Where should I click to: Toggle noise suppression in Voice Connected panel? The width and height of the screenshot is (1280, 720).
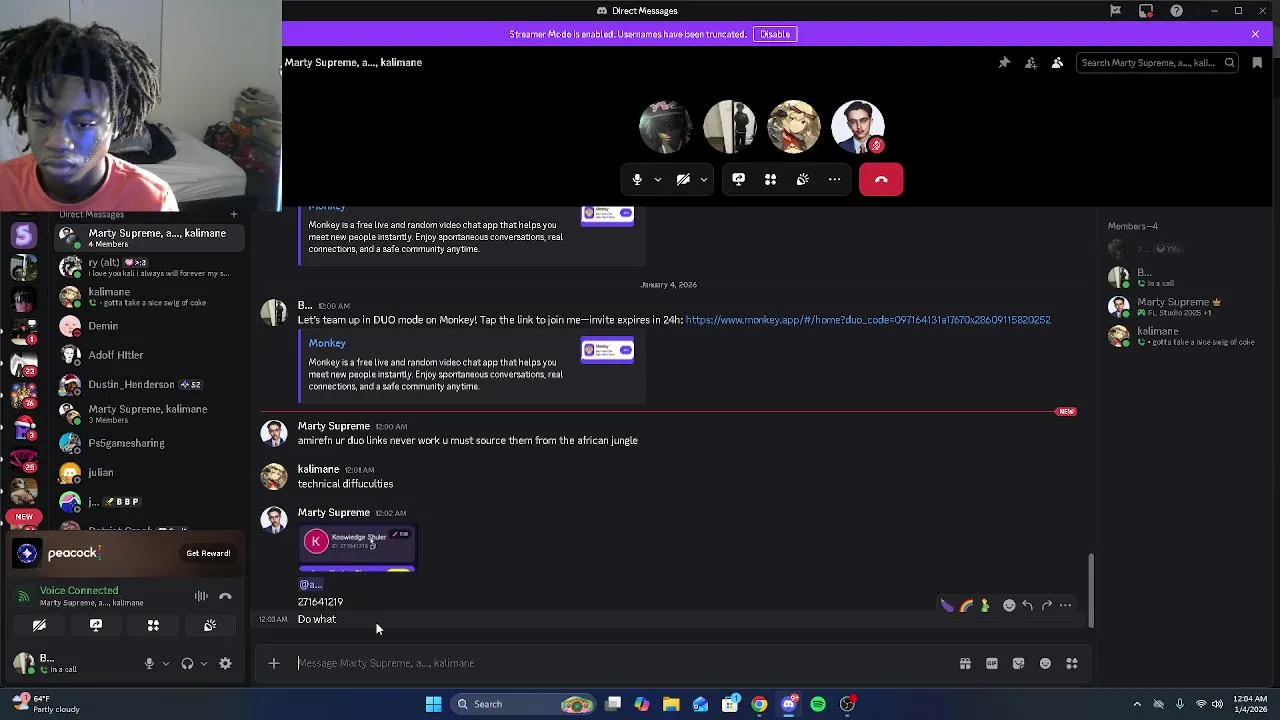(201, 596)
